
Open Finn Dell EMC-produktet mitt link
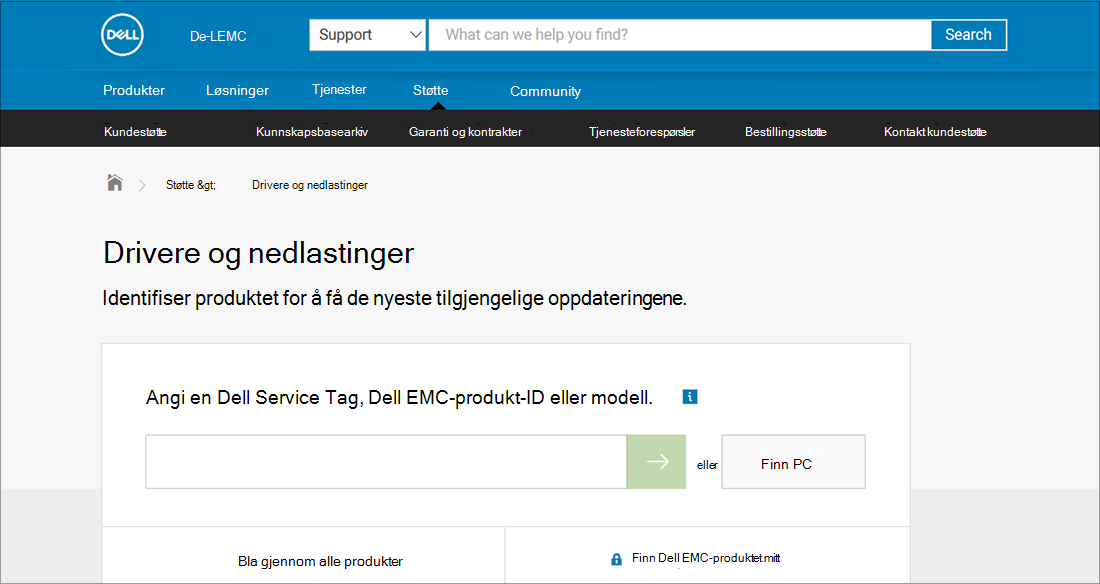(706, 559)
